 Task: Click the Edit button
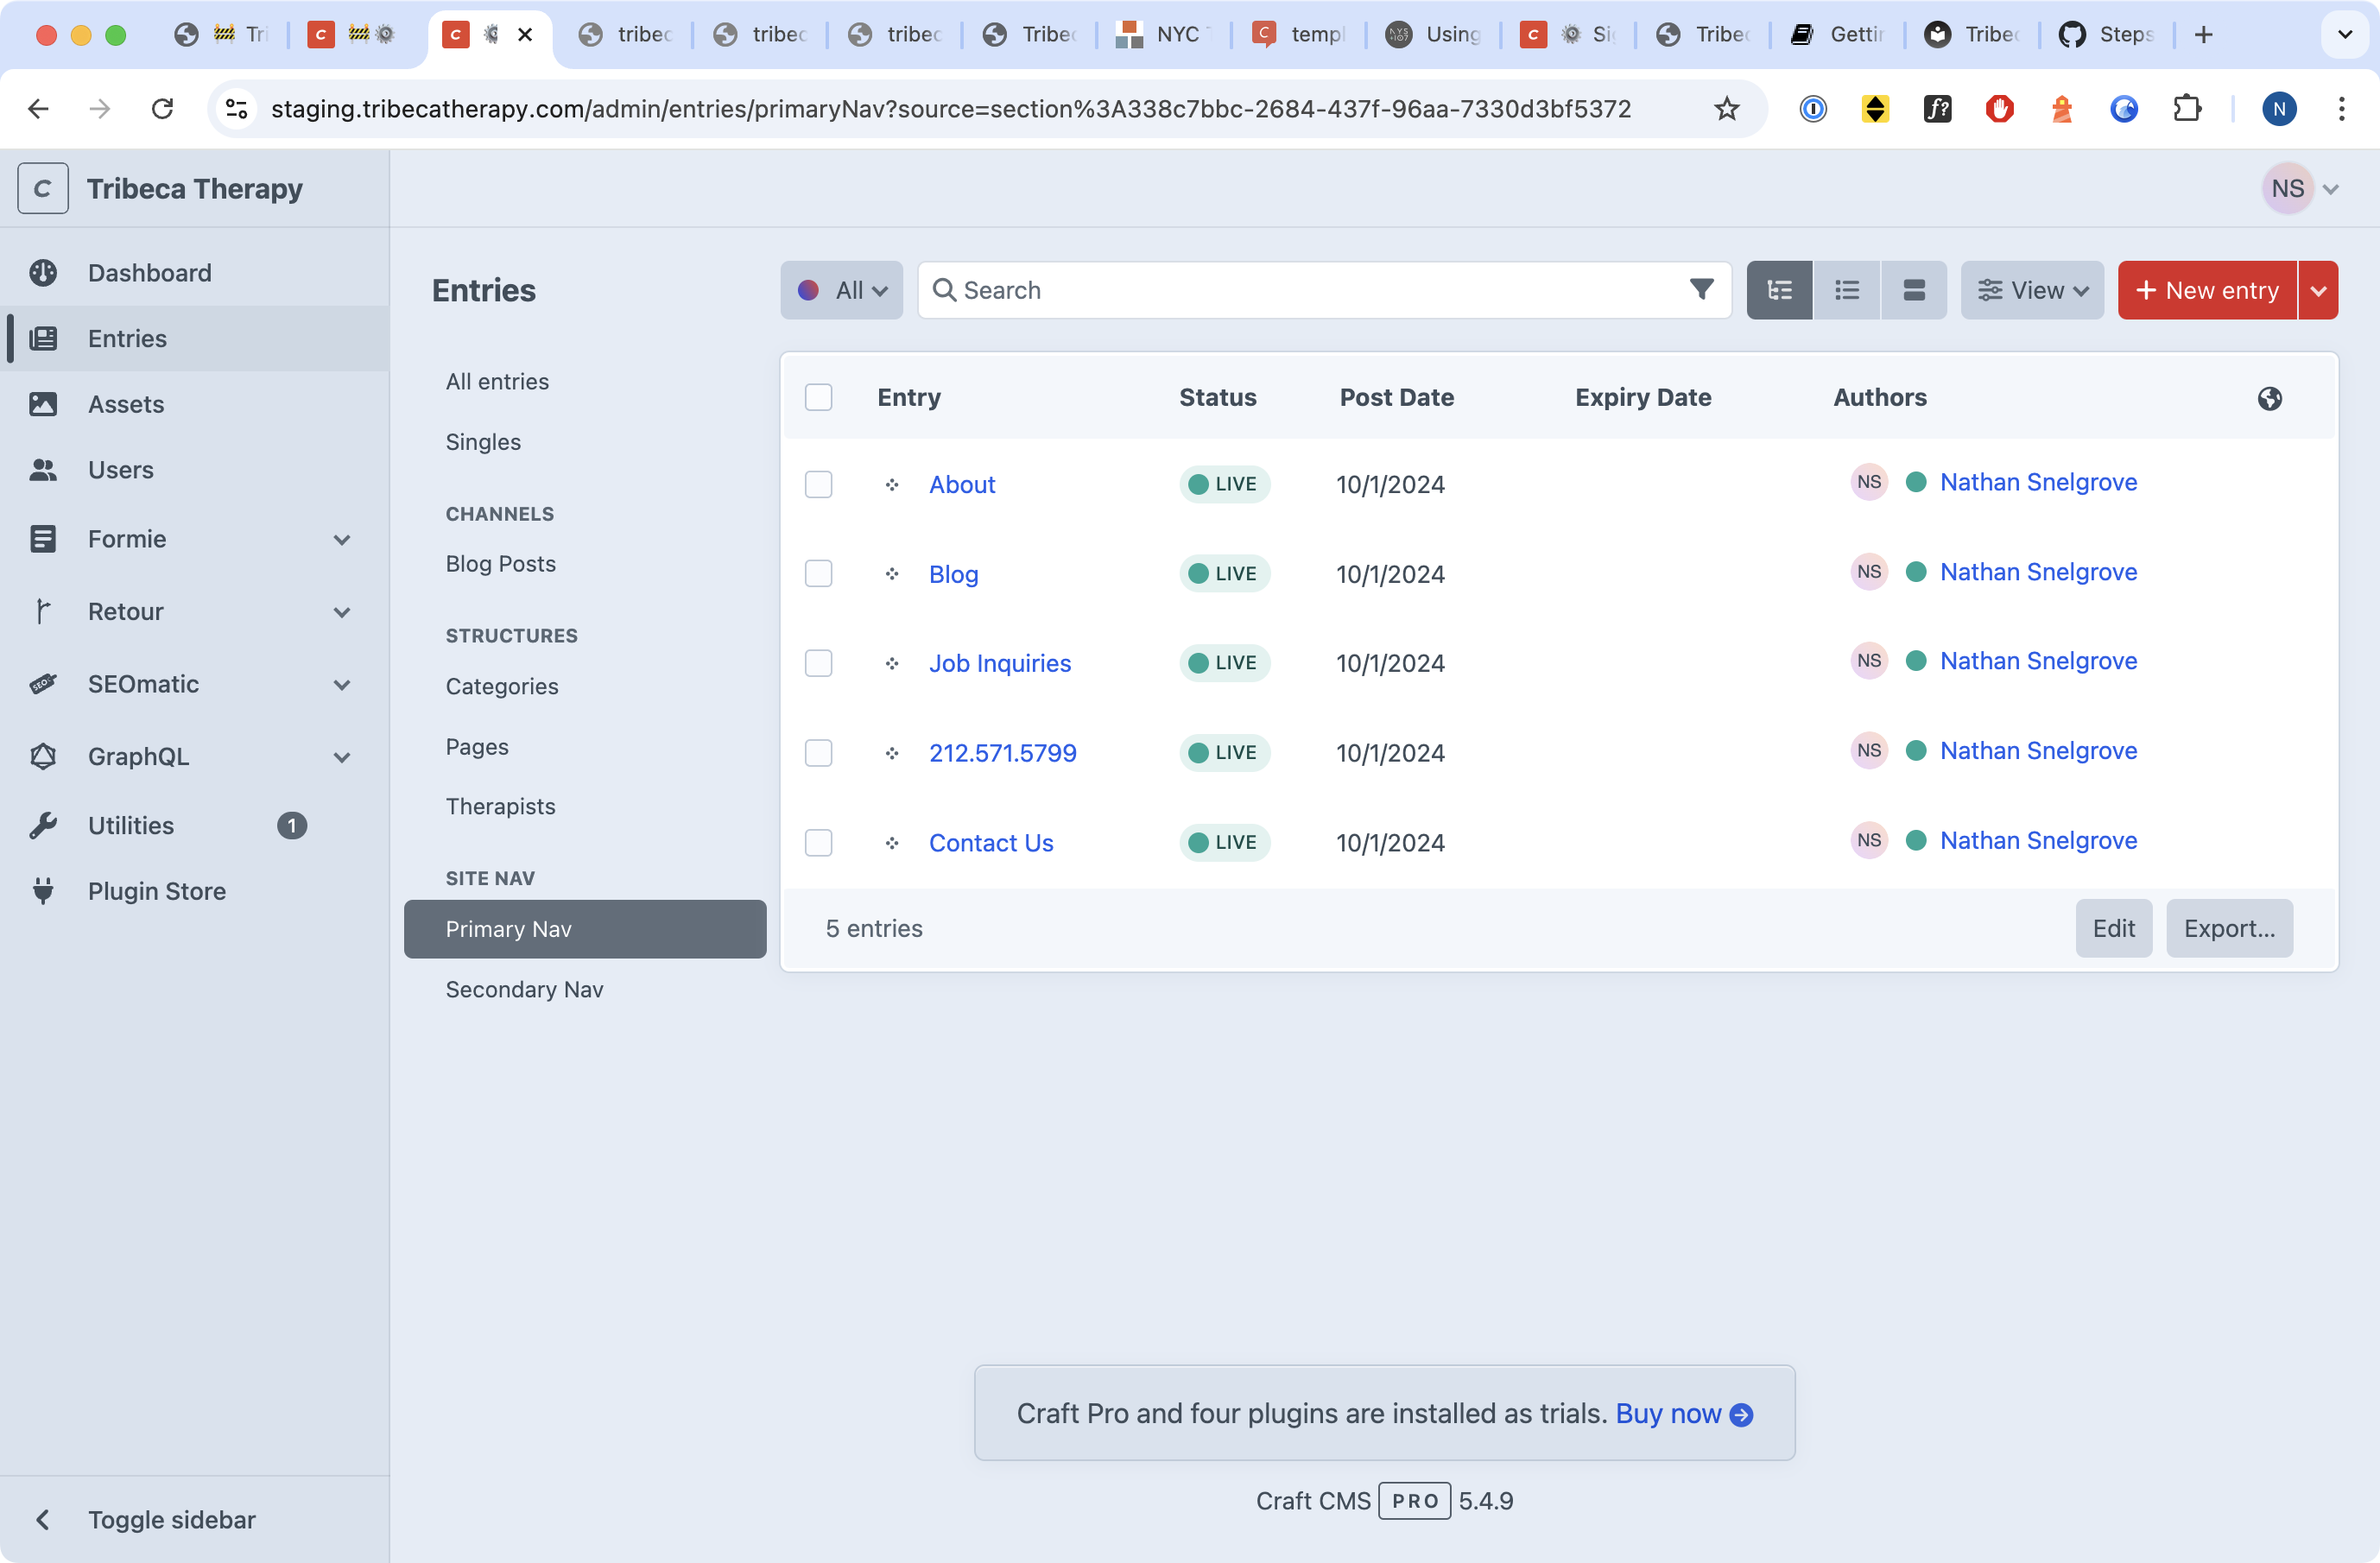click(2113, 928)
